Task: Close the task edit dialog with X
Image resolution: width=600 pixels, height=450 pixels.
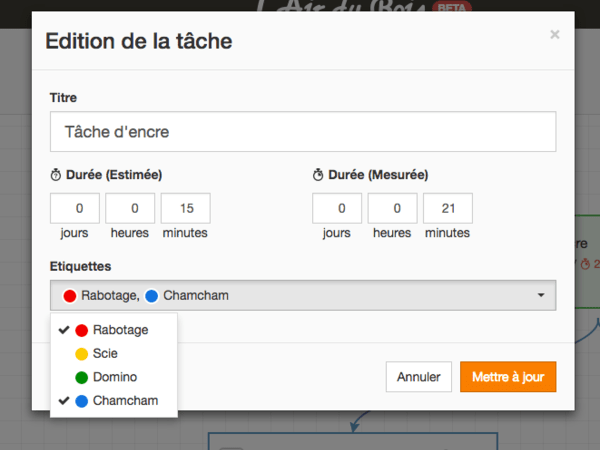Action: (555, 35)
